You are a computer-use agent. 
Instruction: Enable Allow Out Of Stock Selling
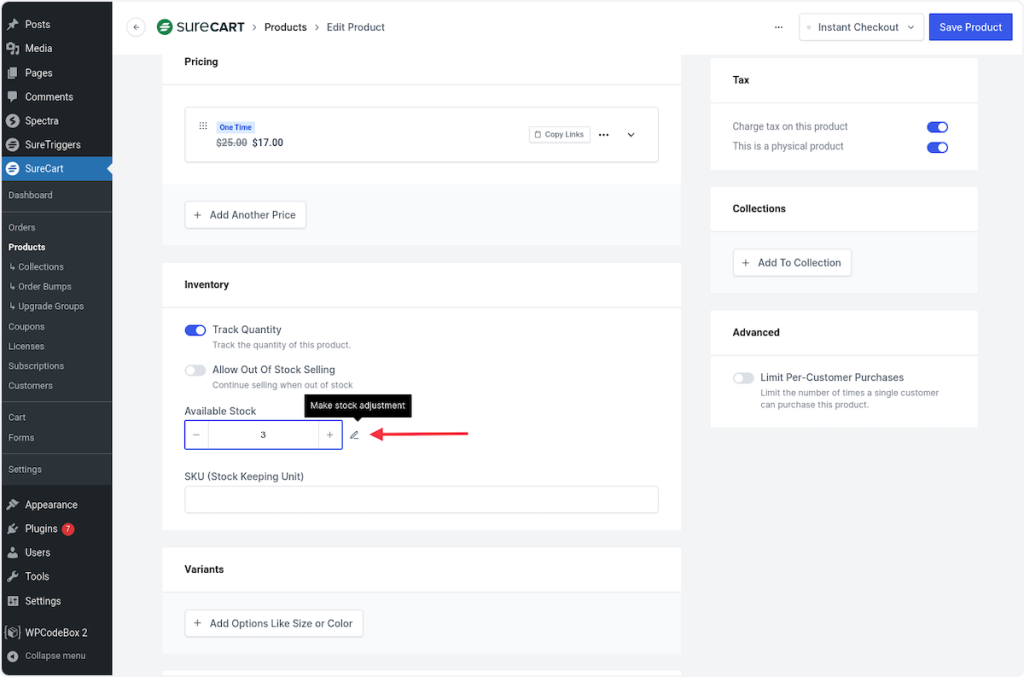point(195,370)
